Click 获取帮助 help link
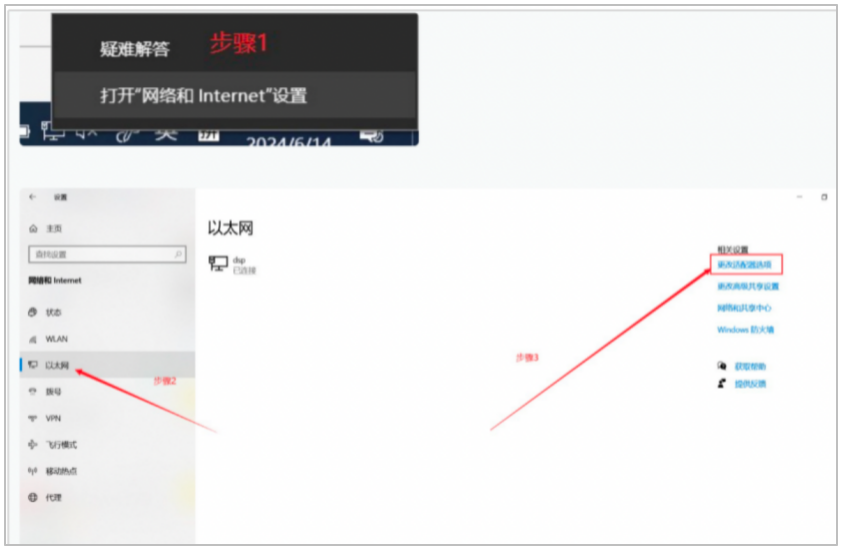The image size is (842, 550). click(750, 366)
